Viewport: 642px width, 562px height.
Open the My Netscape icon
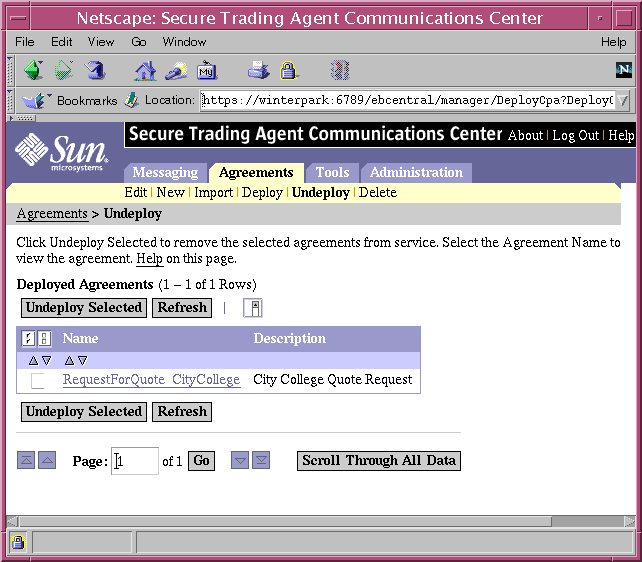[x=207, y=70]
